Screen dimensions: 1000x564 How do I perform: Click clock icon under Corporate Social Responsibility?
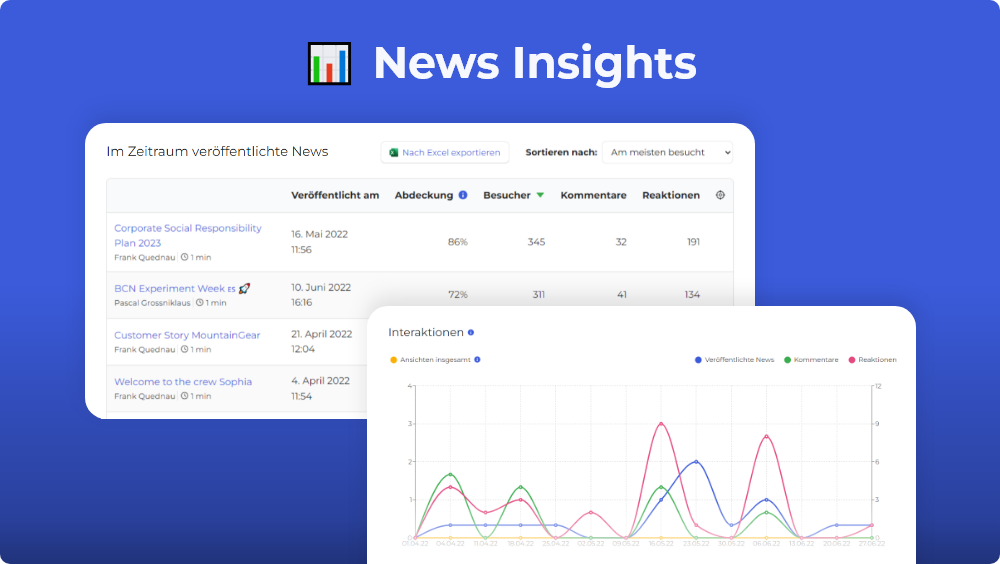[184, 257]
